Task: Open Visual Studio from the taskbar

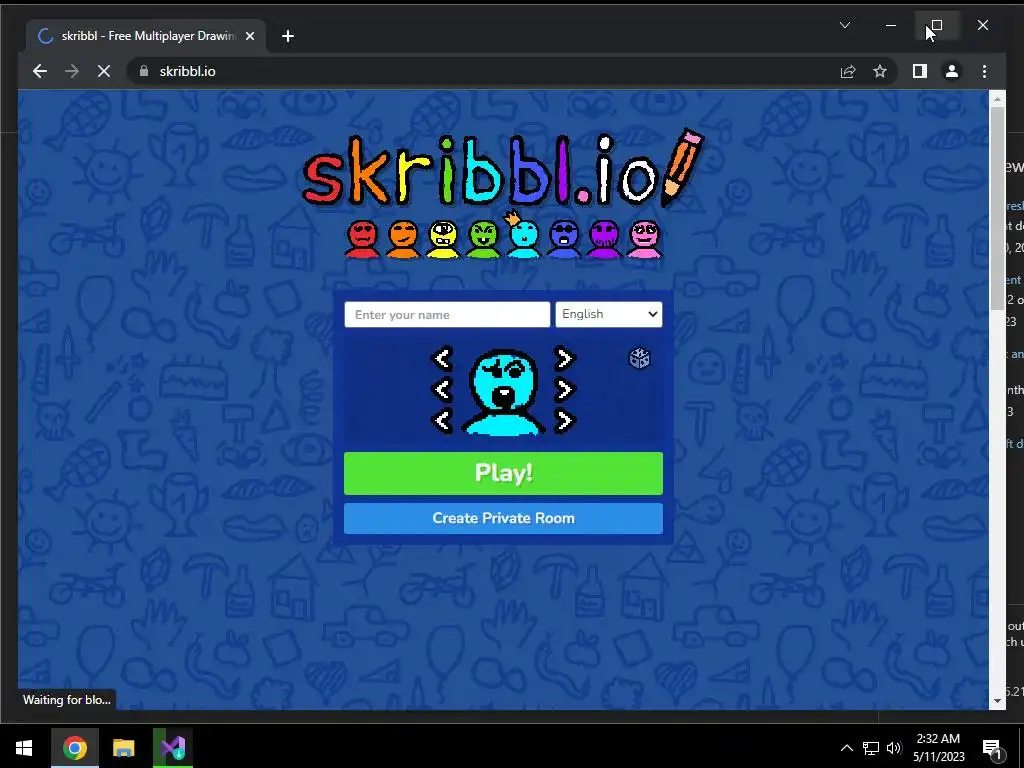Action: pos(173,747)
